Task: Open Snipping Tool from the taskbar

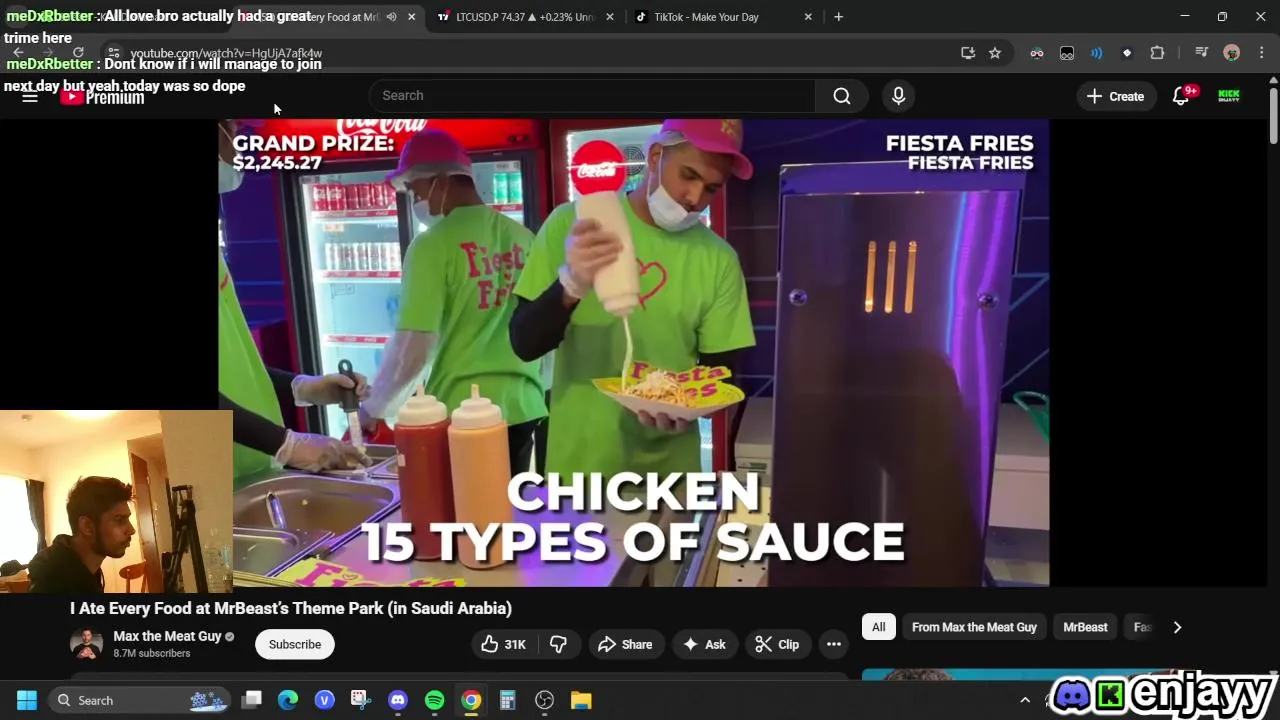Action: pos(361,700)
